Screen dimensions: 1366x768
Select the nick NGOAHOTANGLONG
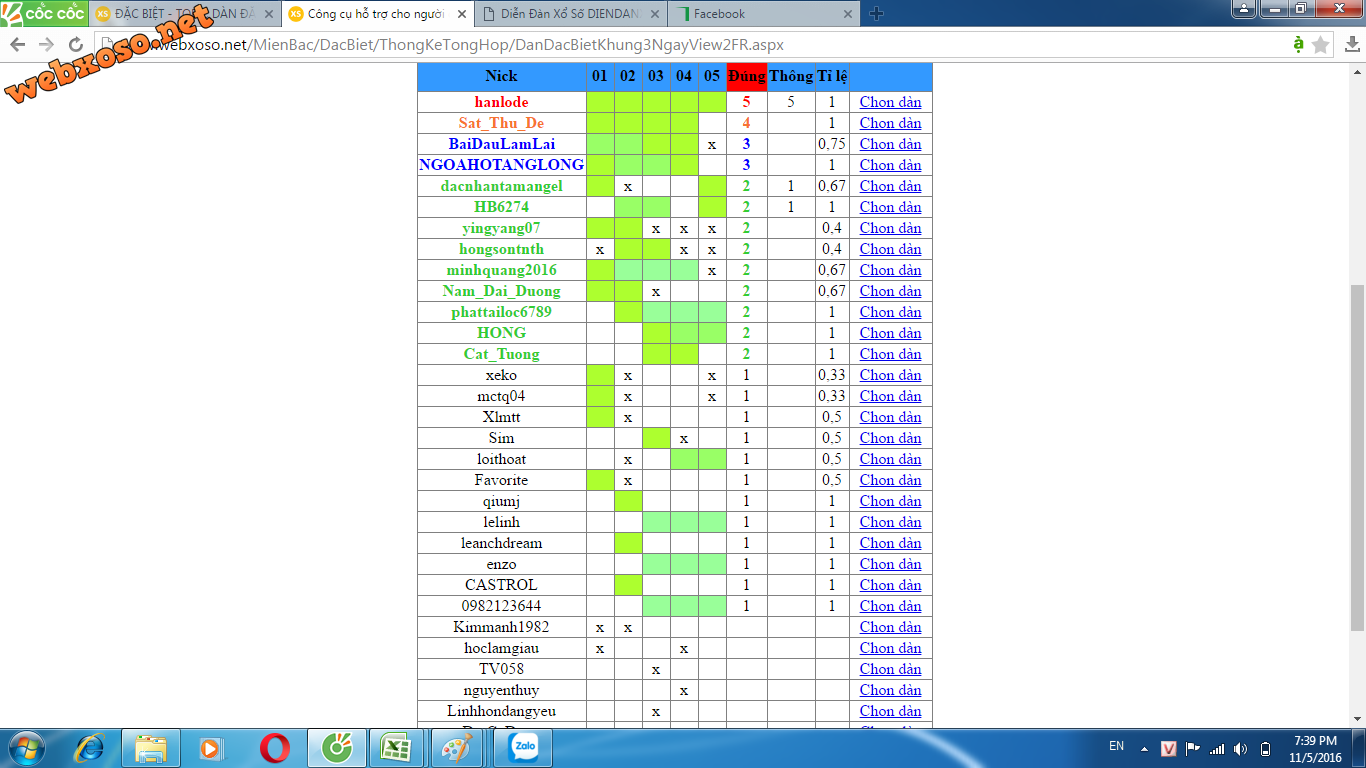pyautogui.click(x=502, y=165)
